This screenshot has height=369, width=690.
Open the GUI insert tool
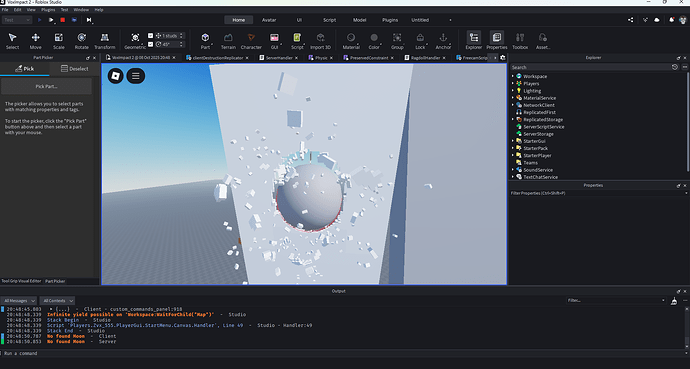(274, 41)
